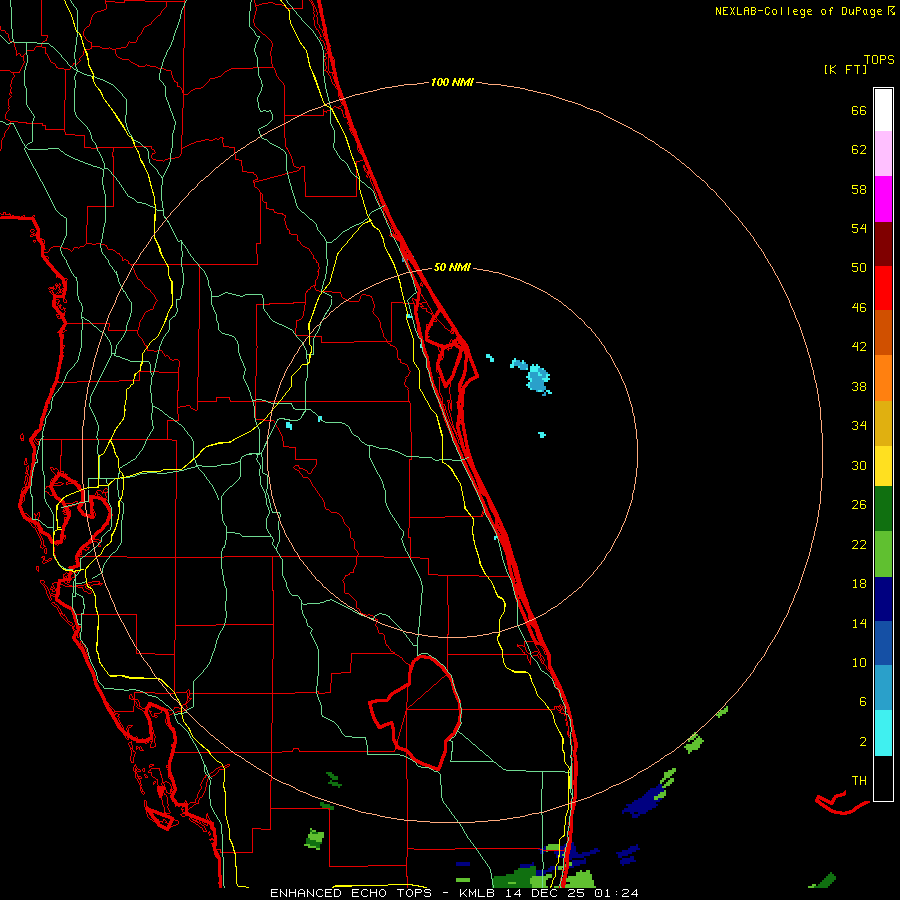The height and width of the screenshot is (900, 900).
Task: Click the legend value "38"
Action: tap(859, 386)
